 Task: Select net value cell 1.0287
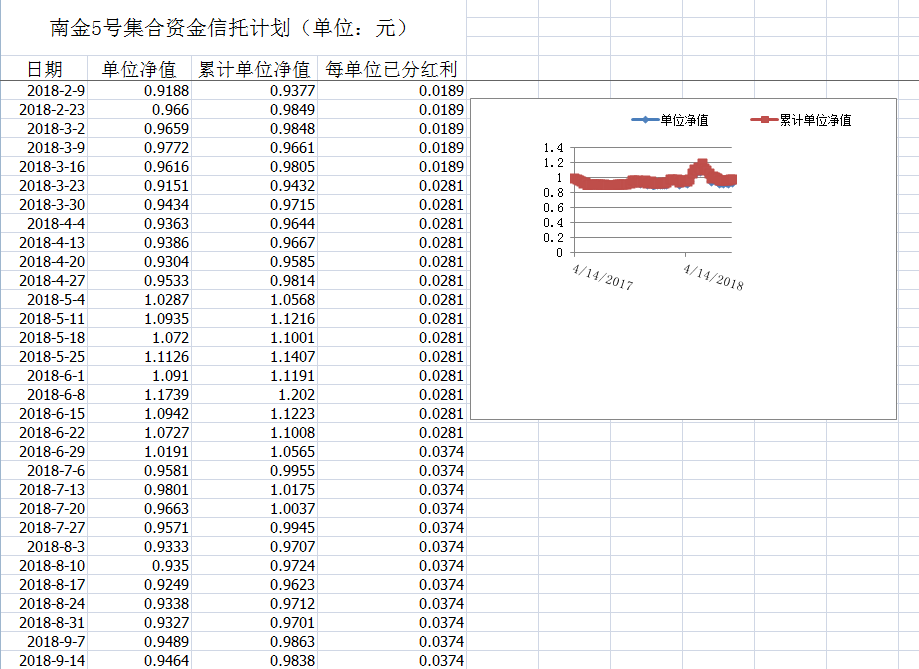click(139, 300)
